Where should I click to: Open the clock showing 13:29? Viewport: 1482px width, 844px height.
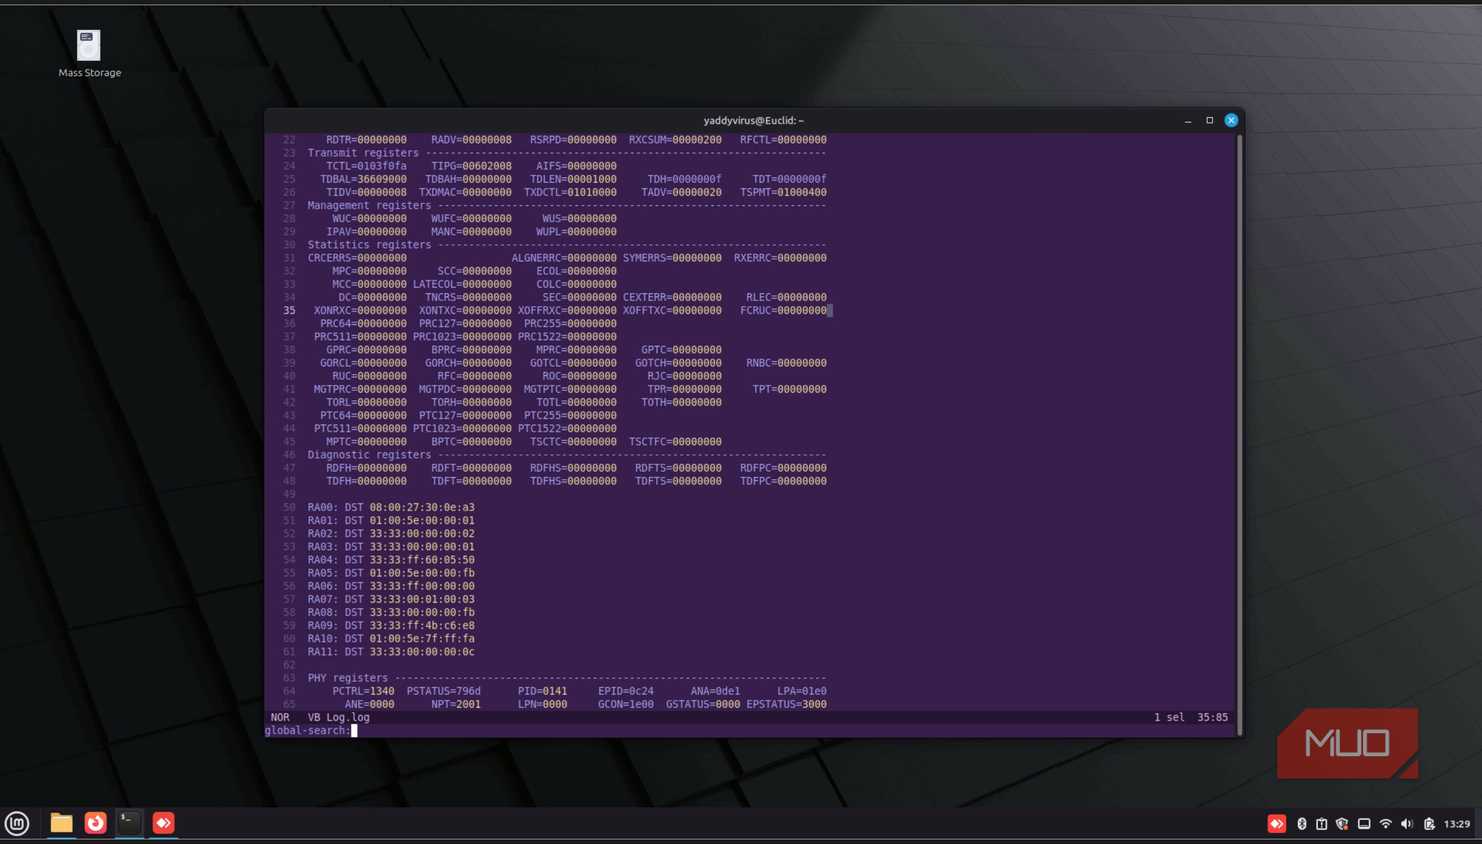point(1457,824)
